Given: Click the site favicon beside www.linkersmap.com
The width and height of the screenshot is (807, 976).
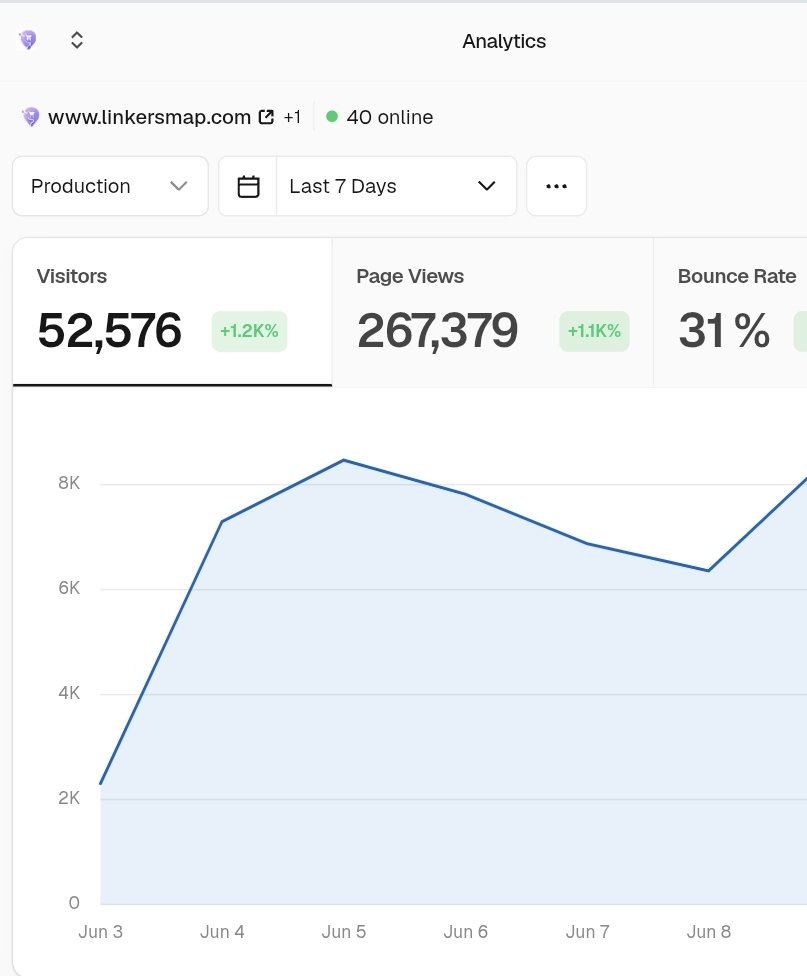Looking at the screenshot, I should tap(31, 117).
